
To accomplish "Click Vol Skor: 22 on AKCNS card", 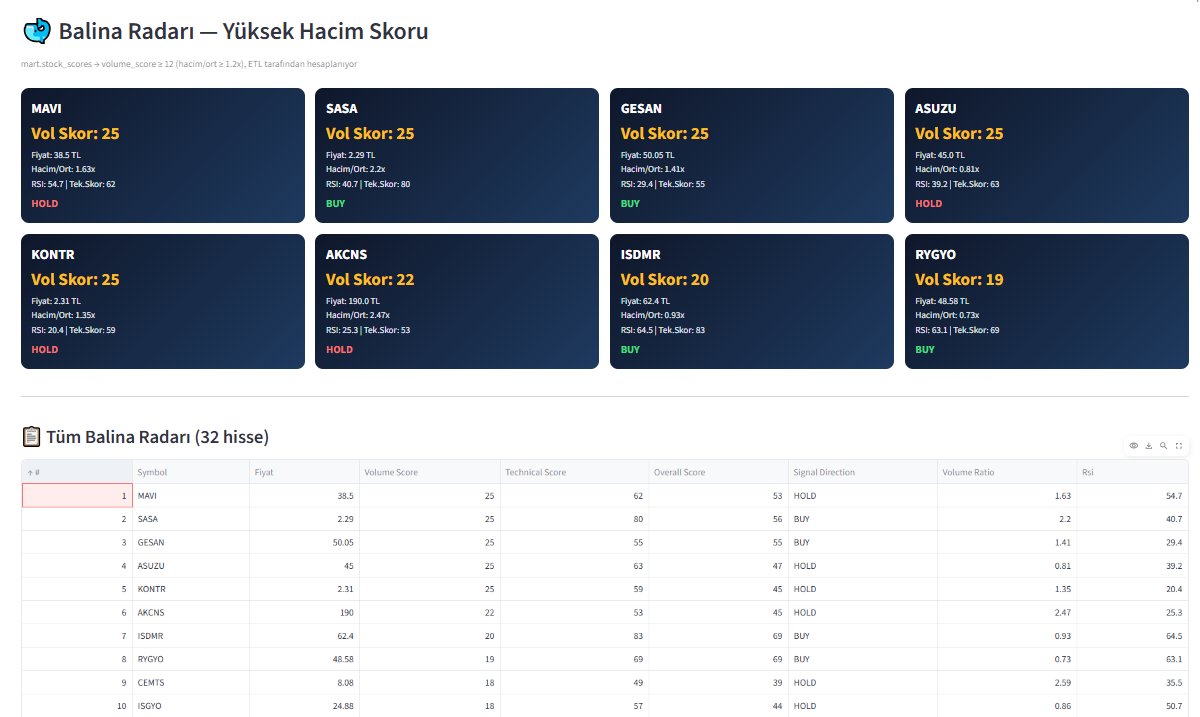I will pyautogui.click(x=370, y=279).
